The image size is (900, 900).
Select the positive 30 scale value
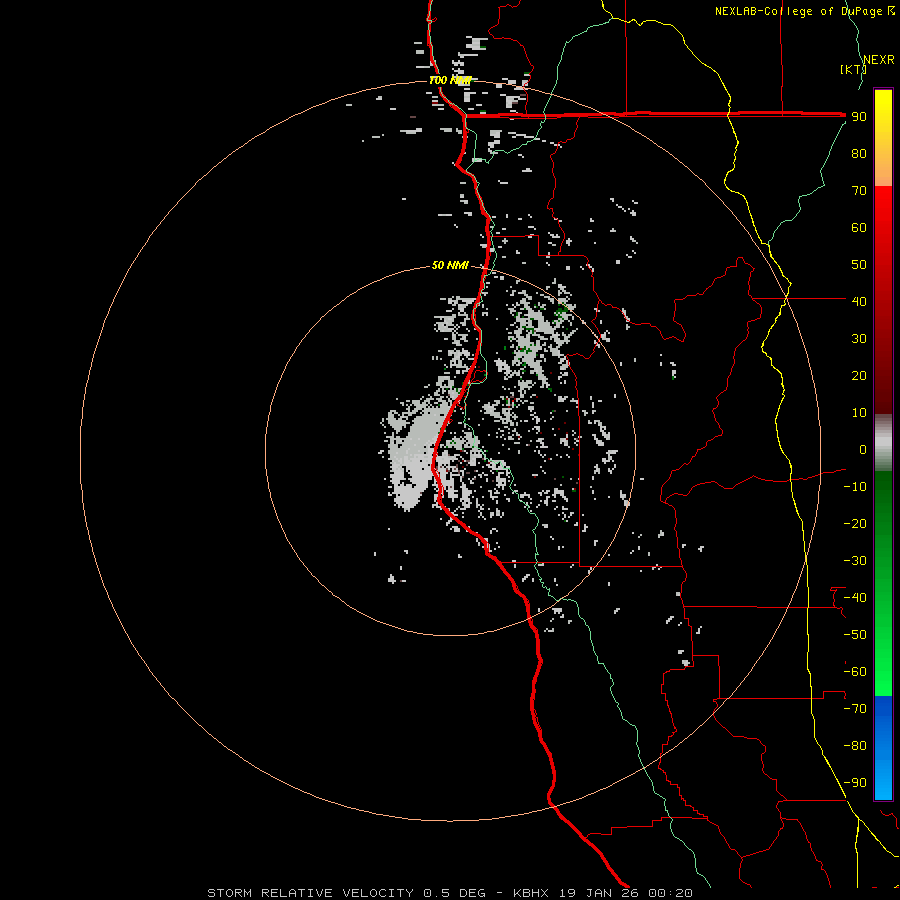click(859, 339)
